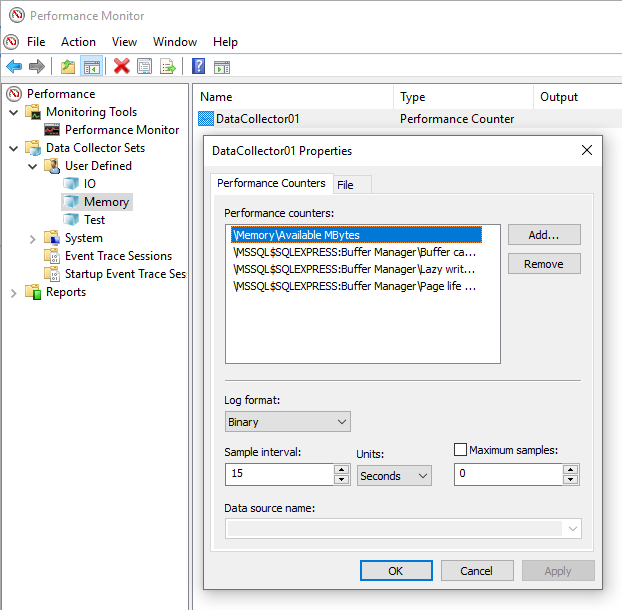
Task: Open the Window menu
Action: coord(175,42)
